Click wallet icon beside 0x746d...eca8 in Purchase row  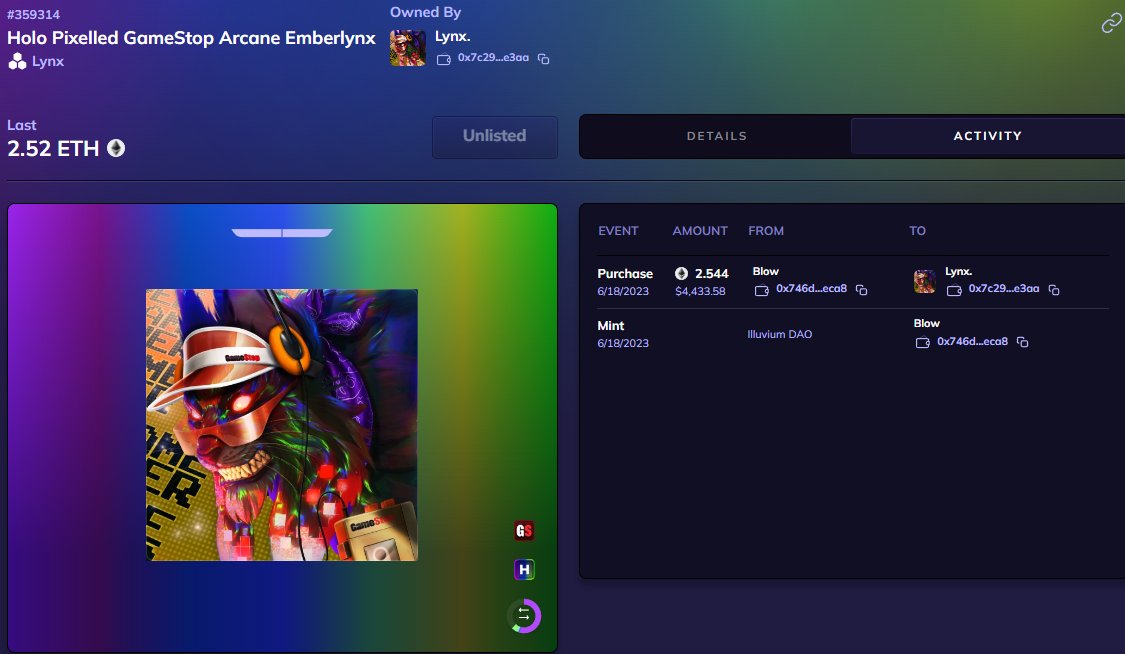pos(761,290)
